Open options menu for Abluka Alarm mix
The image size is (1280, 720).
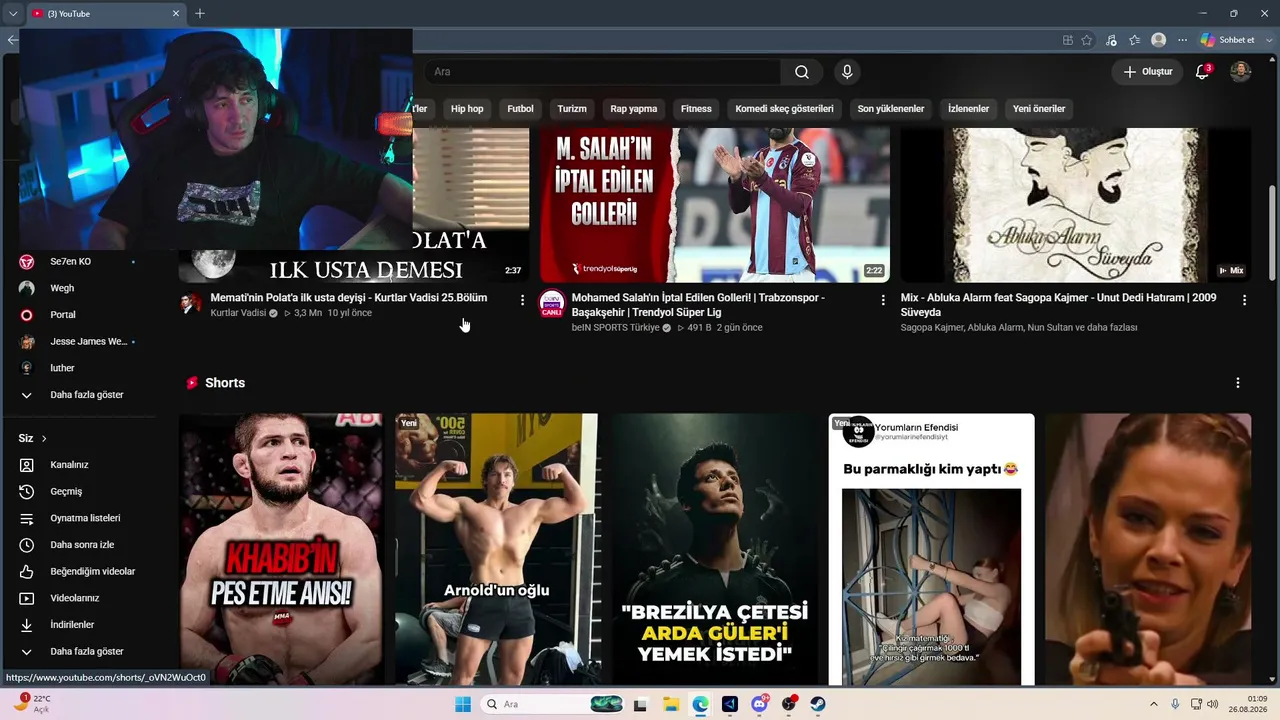click(1244, 300)
